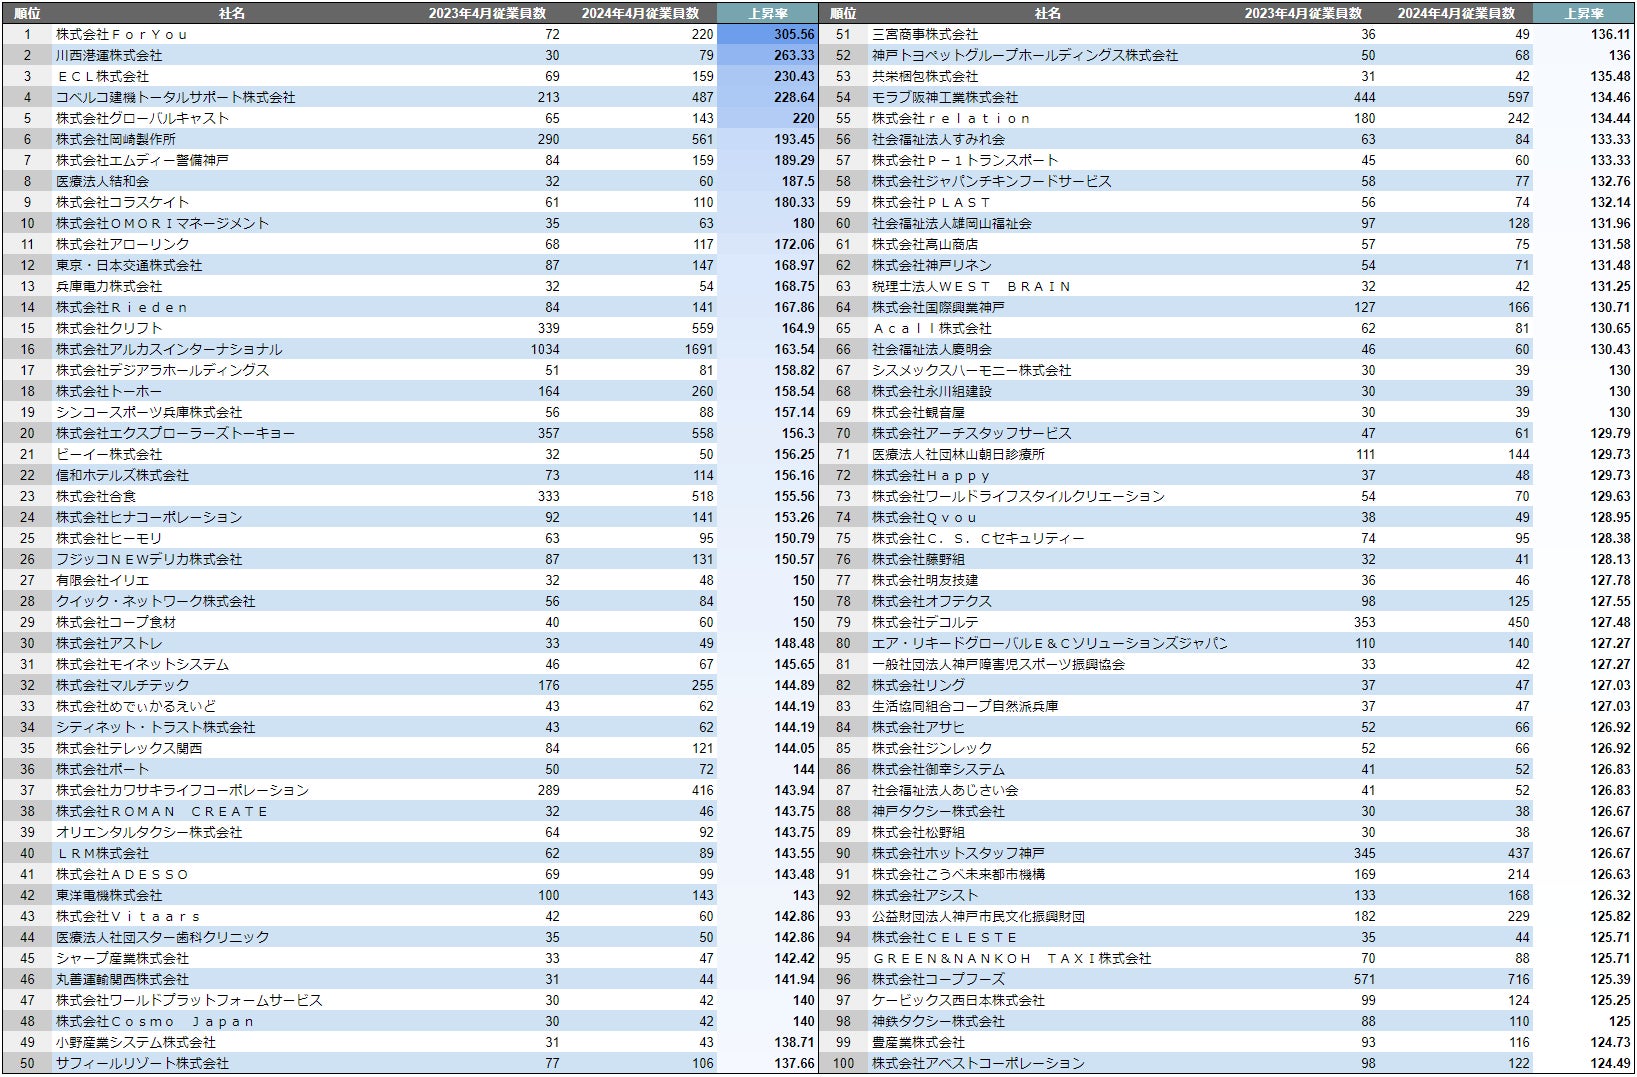Select the 株式会社ホットスタッフ神戸 cell
Screen dimensions: 1637x1077
point(959,853)
